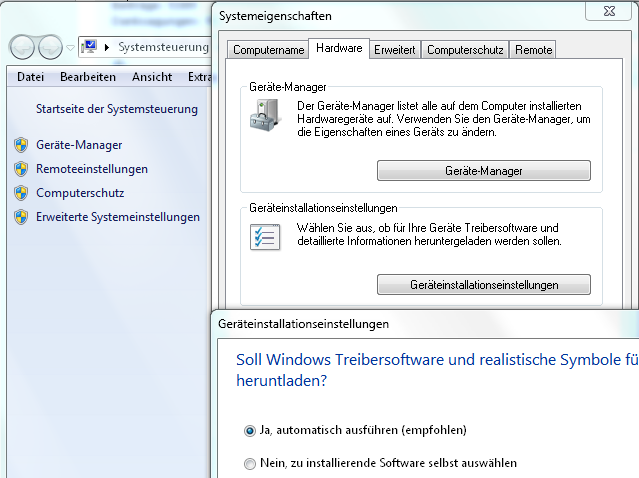Screen dimensions: 639x478
Task: Expand the breadcrumb arrow before Systemsteuerung
Action: [x=107, y=47]
